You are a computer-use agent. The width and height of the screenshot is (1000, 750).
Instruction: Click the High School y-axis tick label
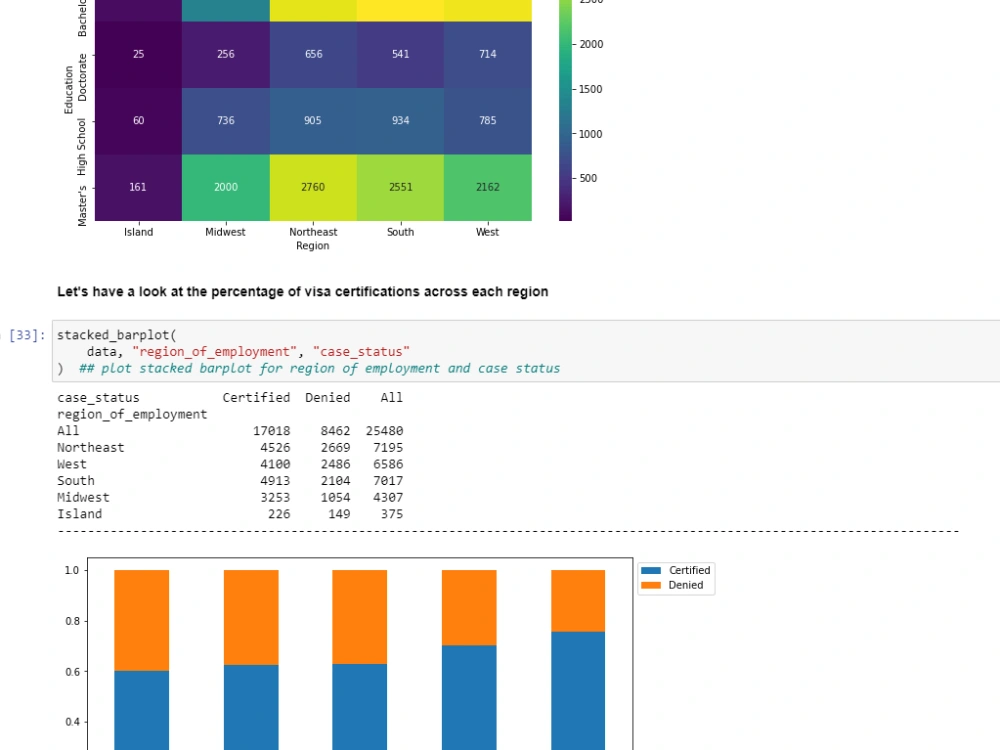coord(82,147)
